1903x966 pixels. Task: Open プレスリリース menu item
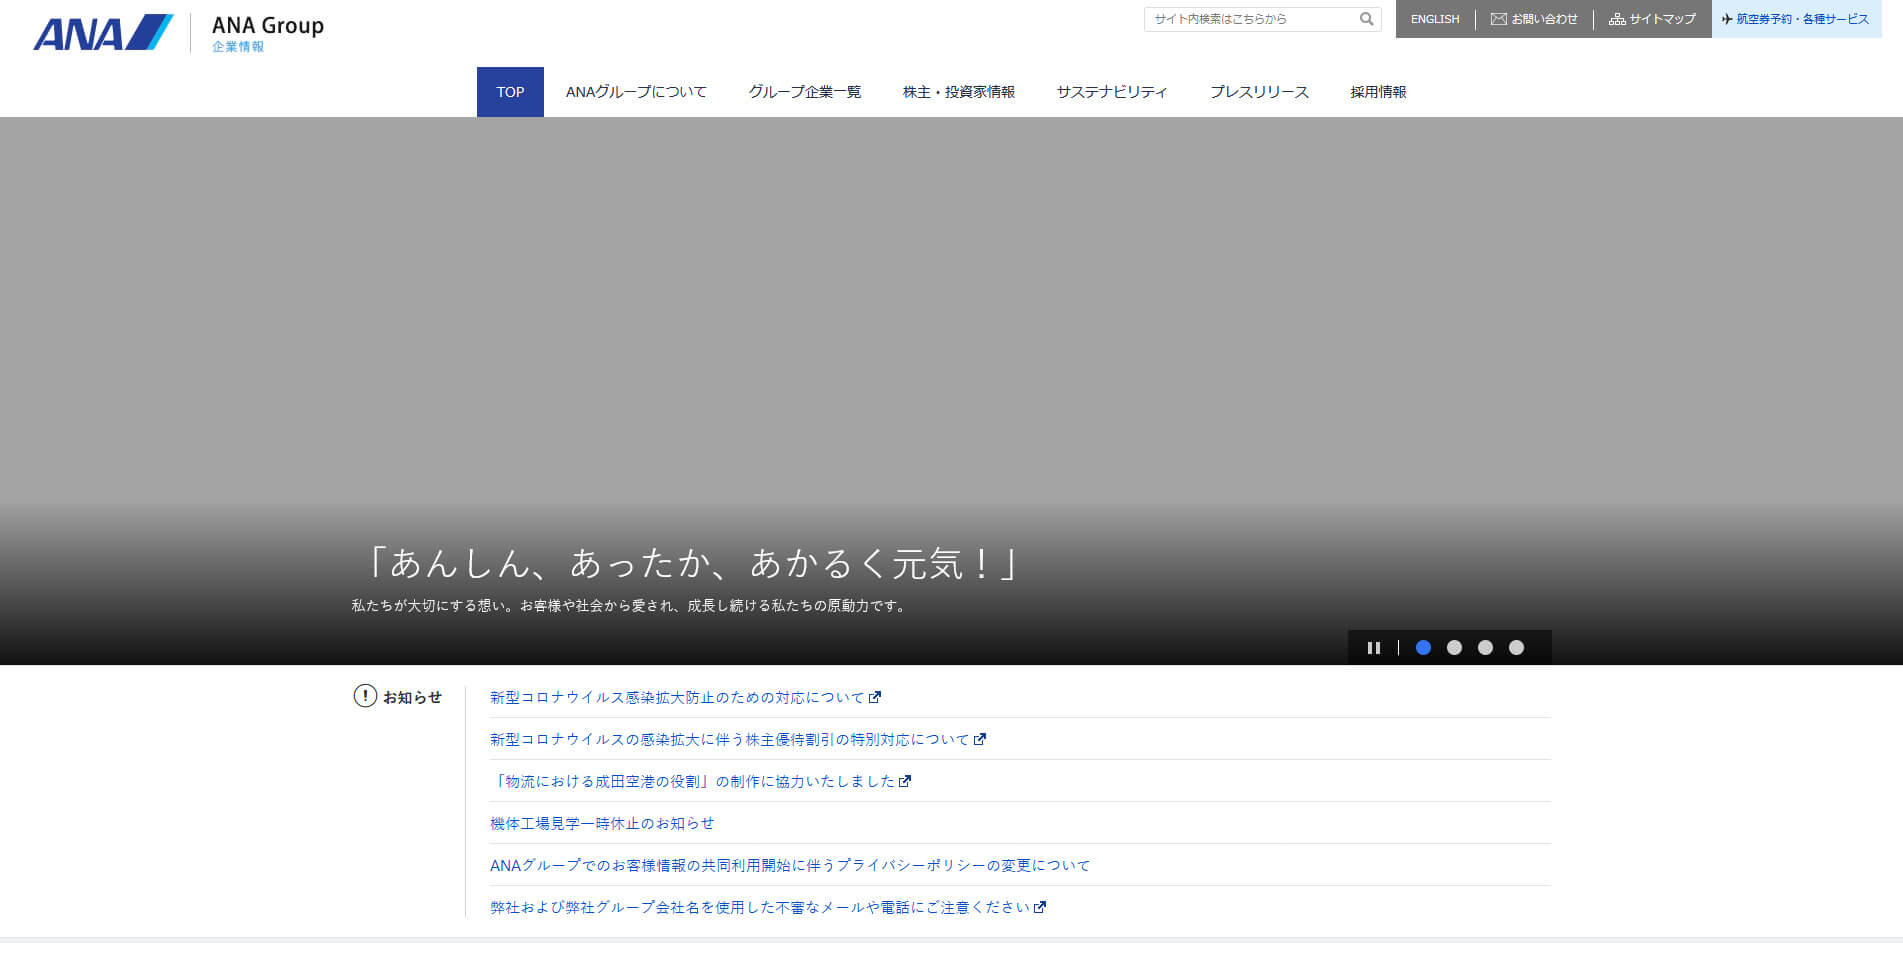coord(1259,92)
